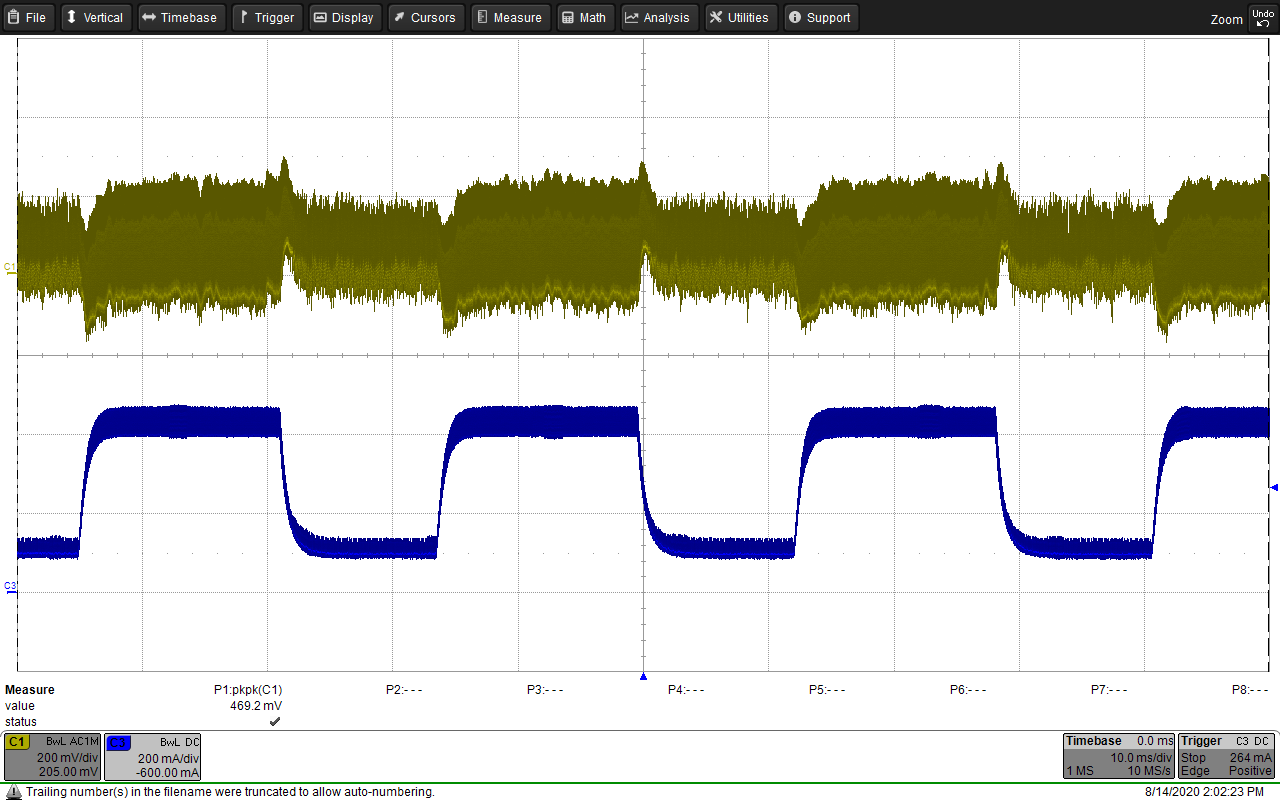Click the 200 mV/div scale in C1 box
This screenshot has width=1280, height=800.
[x=69, y=758]
